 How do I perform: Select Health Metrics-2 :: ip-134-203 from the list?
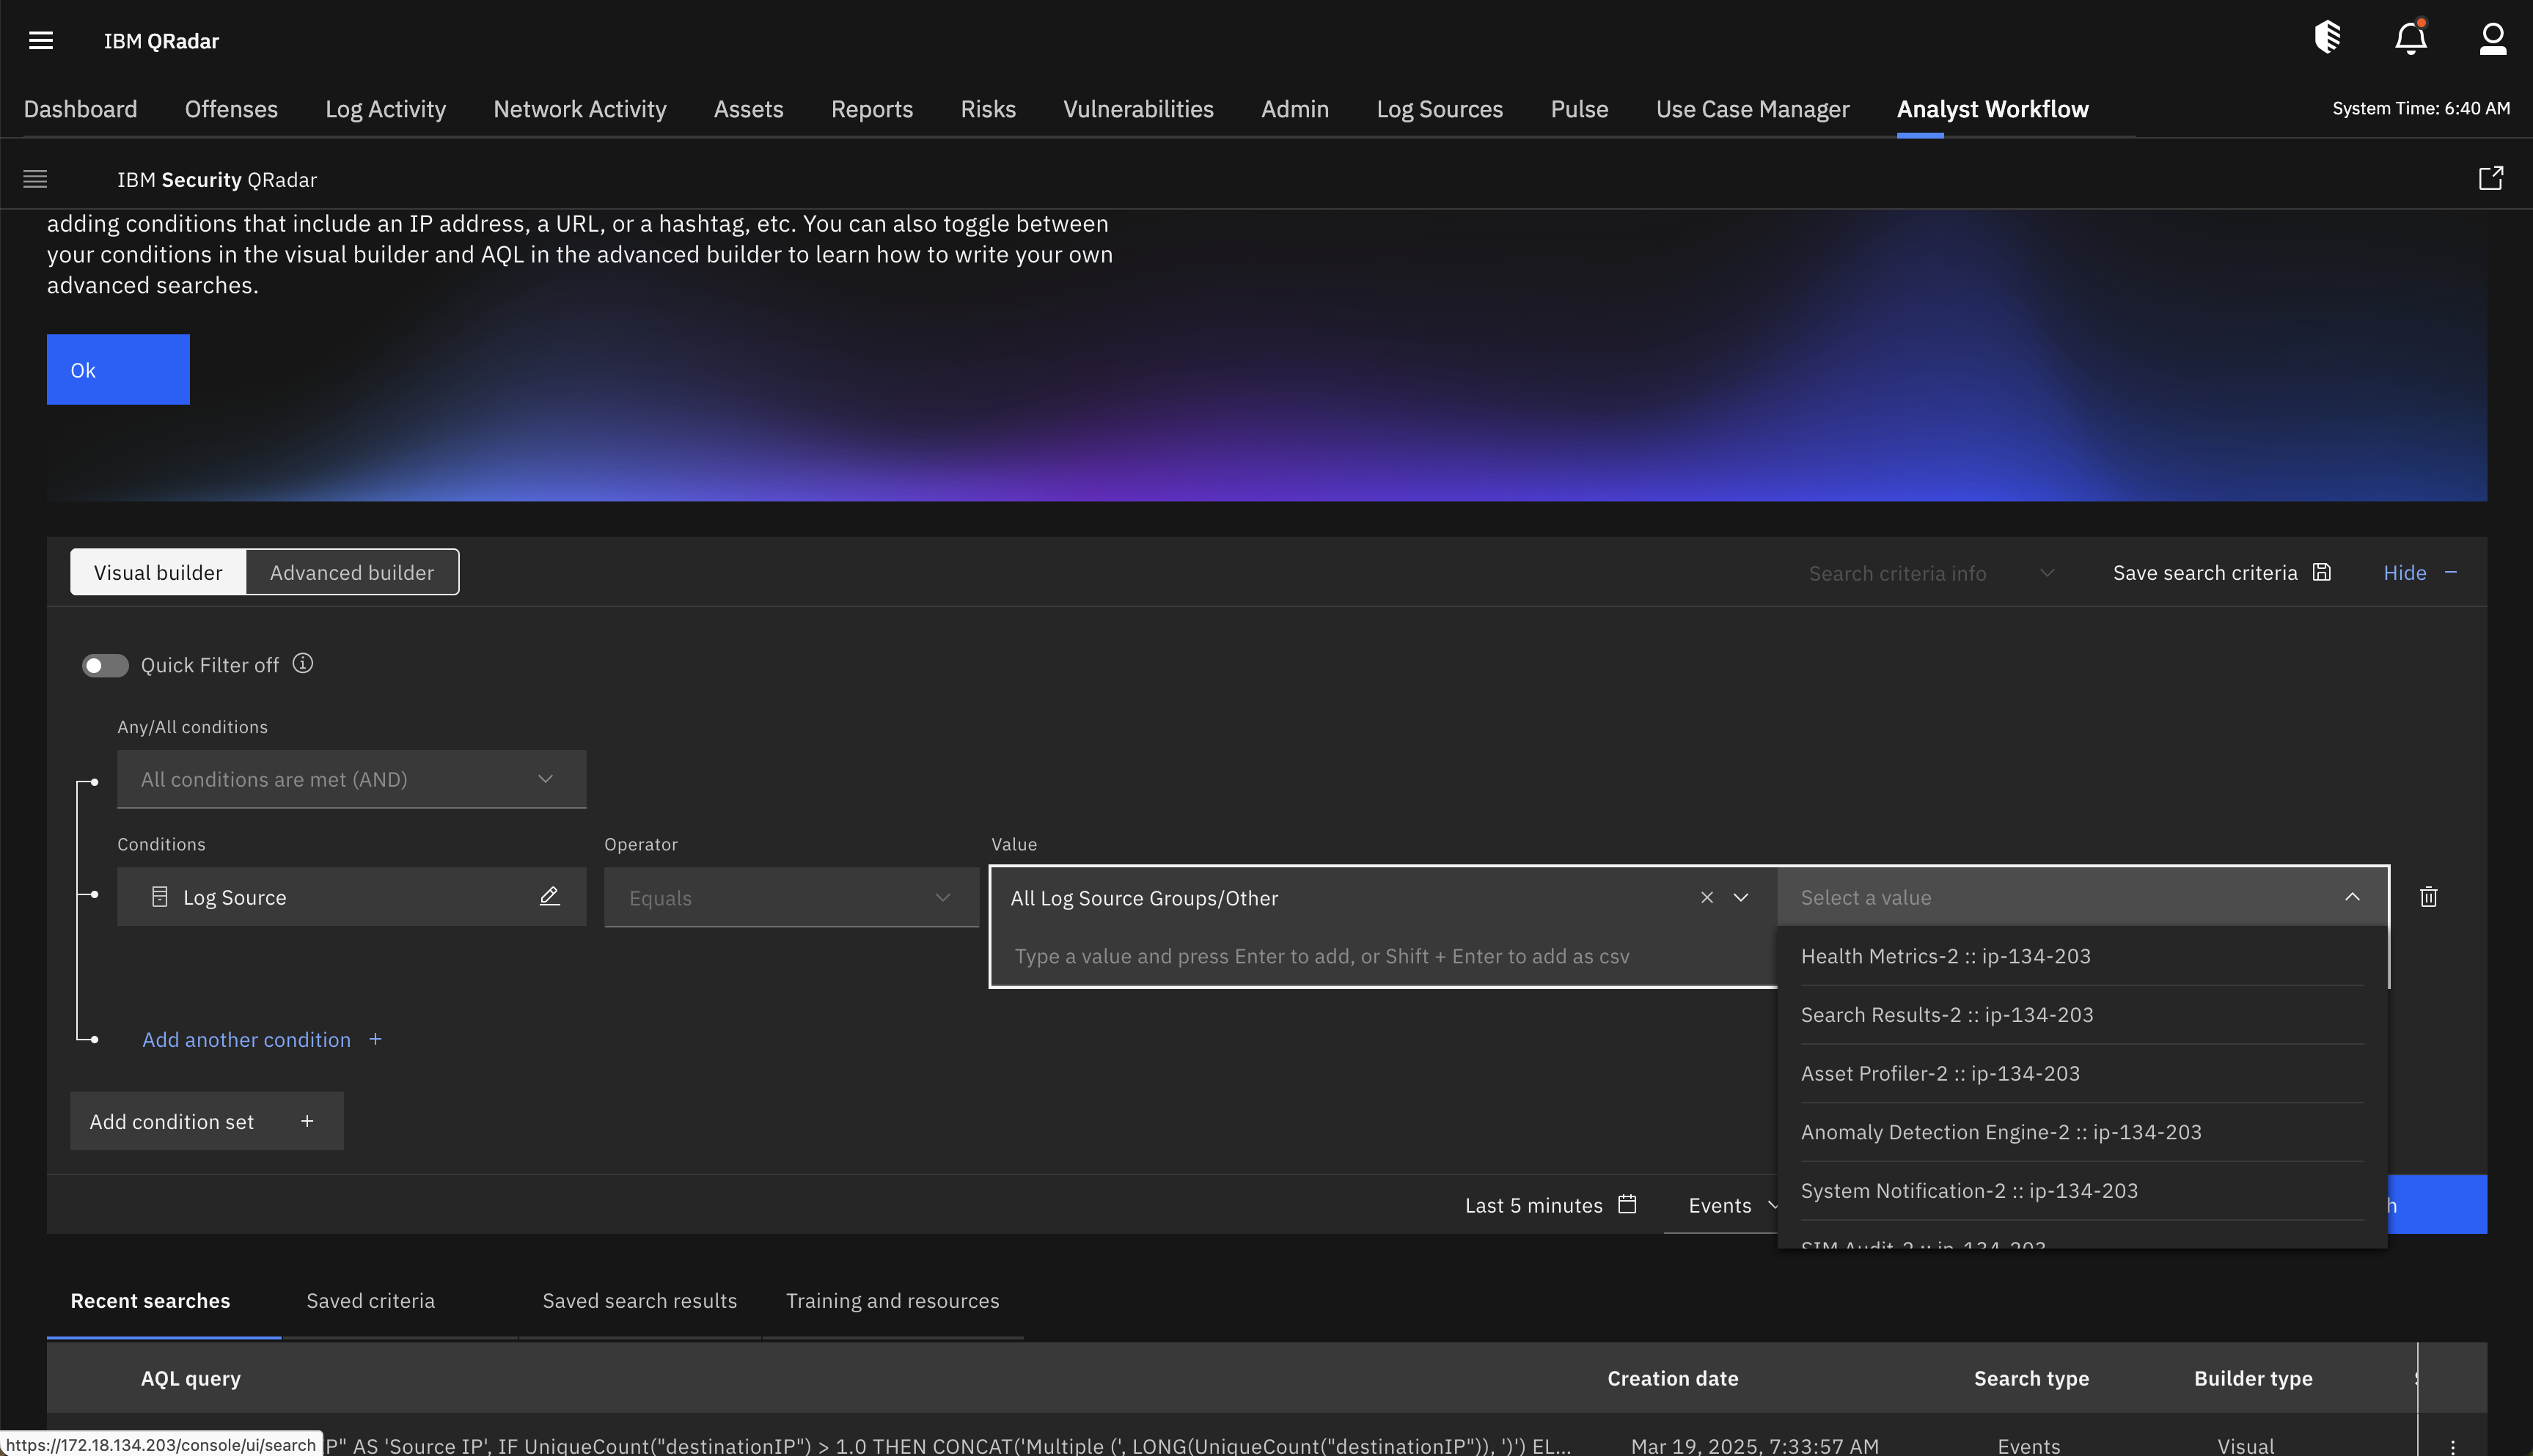point(1944,955)
